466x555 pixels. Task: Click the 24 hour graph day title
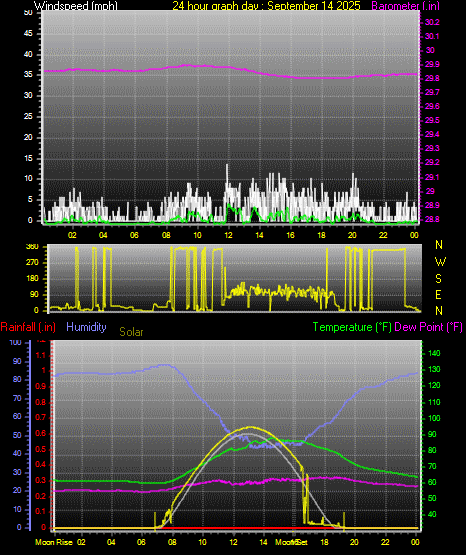[x=266, y=6]
